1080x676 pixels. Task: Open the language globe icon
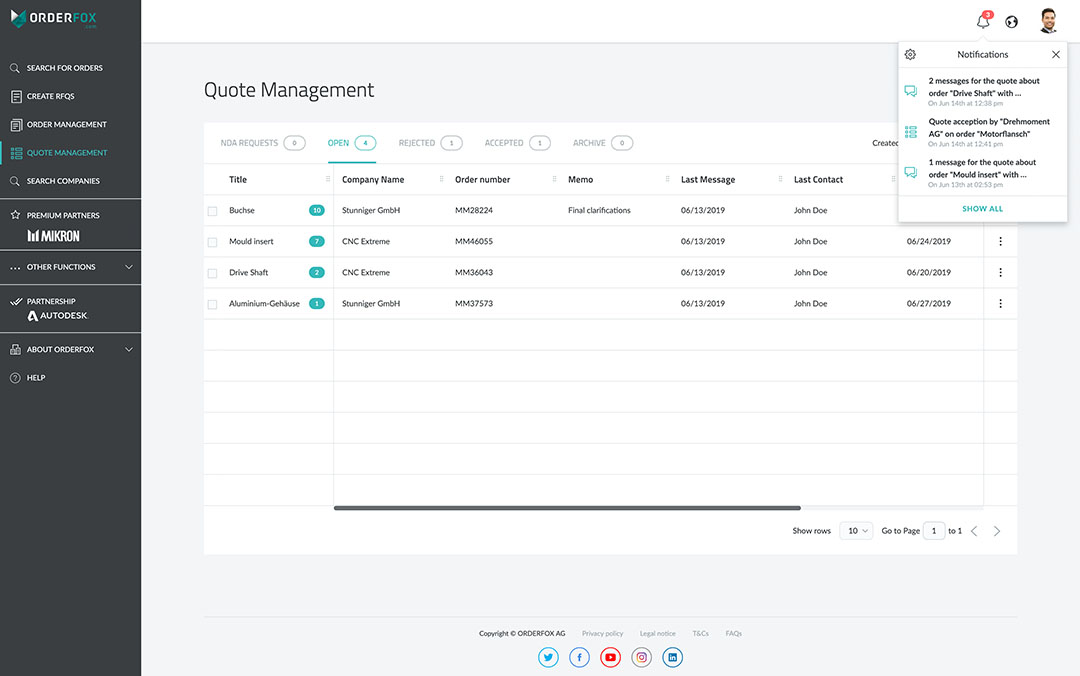pyautogui.click(x=1012, y=22)
